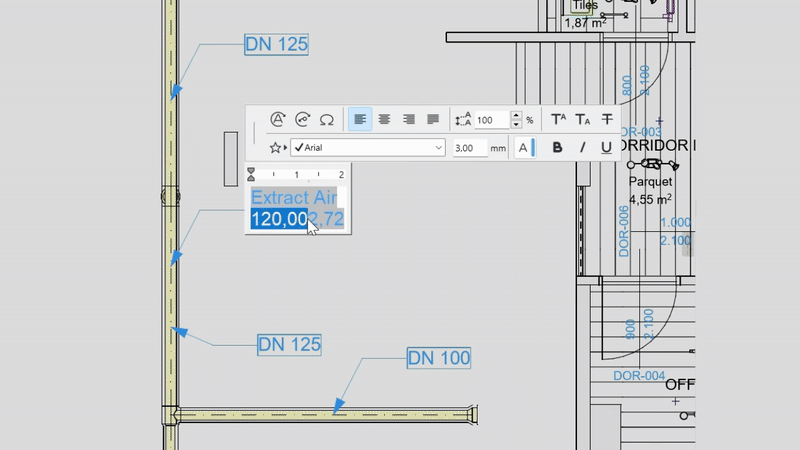Click the Insert Autotext icon
This screenshot has width=800, height=450.
[278, 119]
